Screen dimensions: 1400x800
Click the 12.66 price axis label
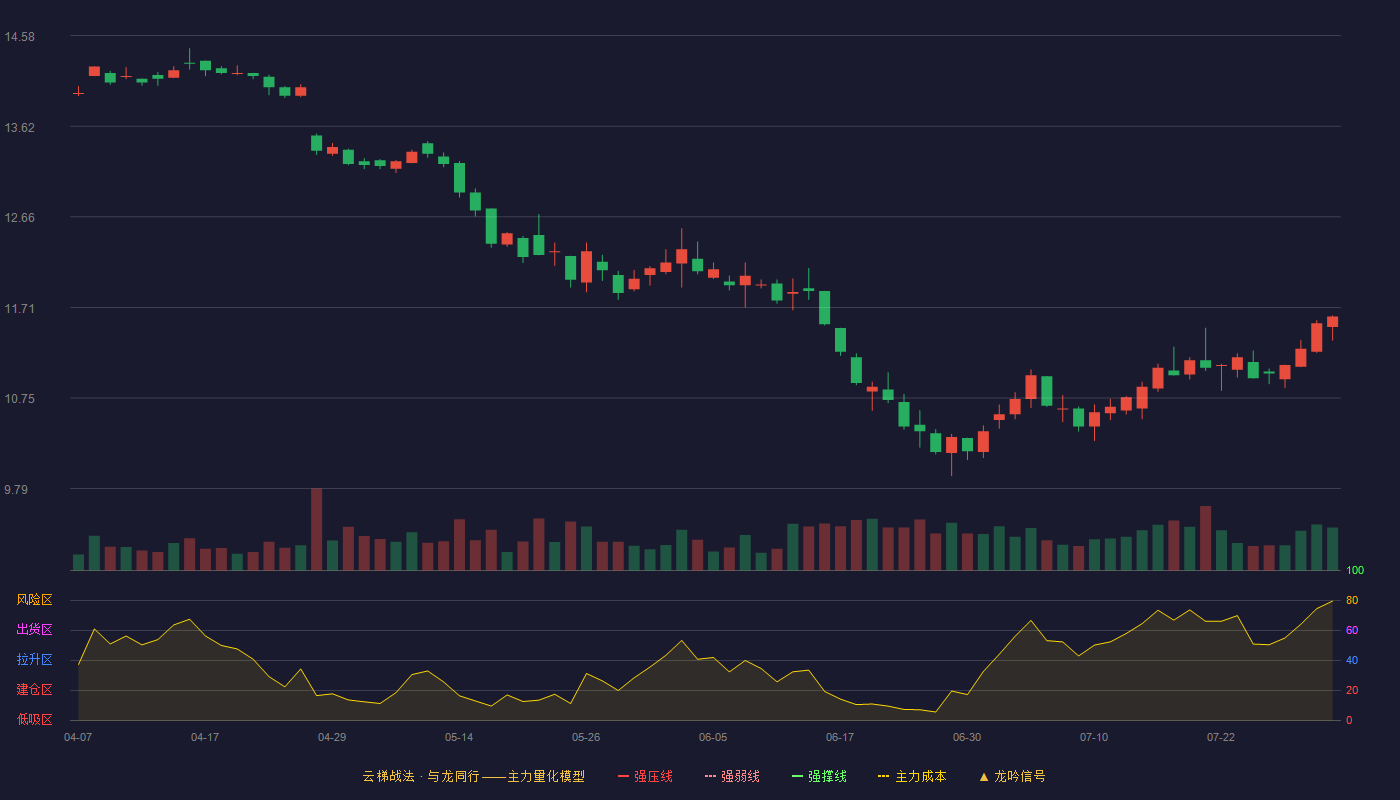point(20,218)
